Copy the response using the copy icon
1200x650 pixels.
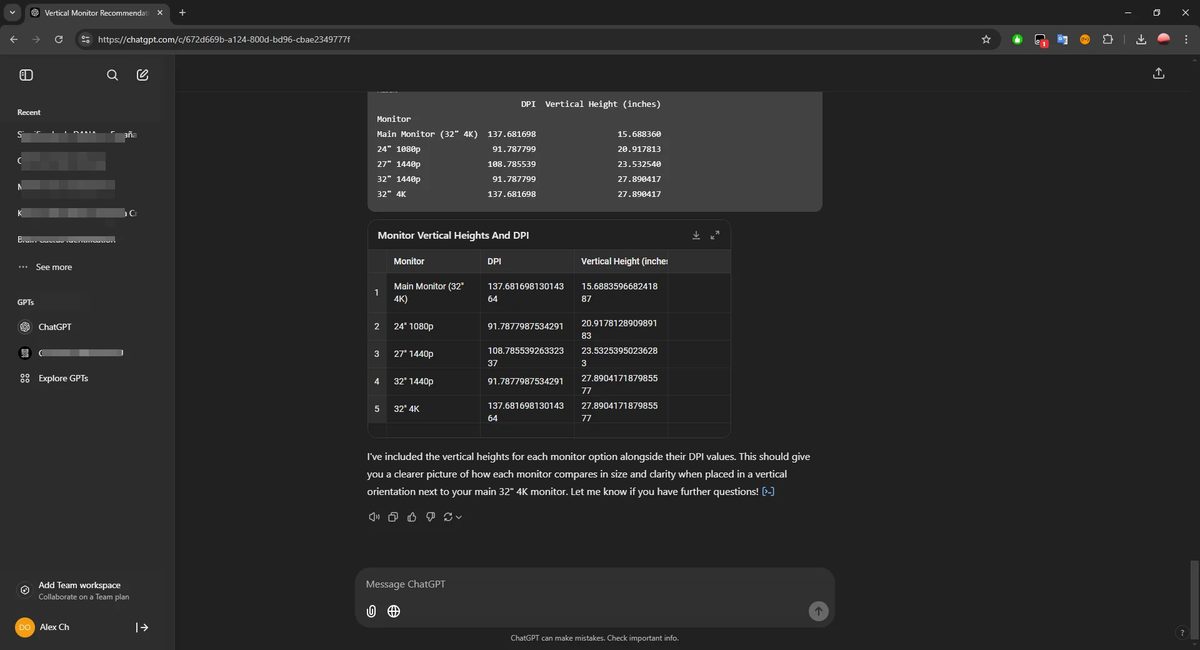point(393,516)
